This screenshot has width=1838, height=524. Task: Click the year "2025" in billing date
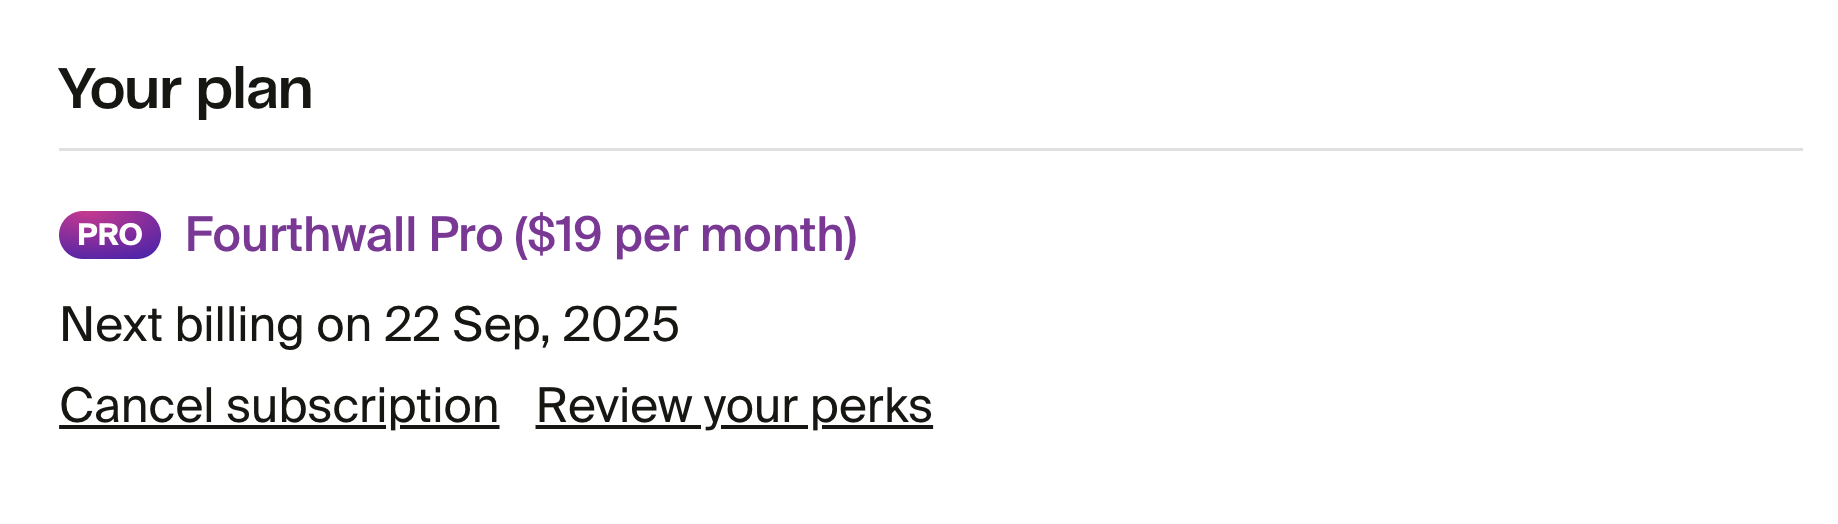point(621,325)
